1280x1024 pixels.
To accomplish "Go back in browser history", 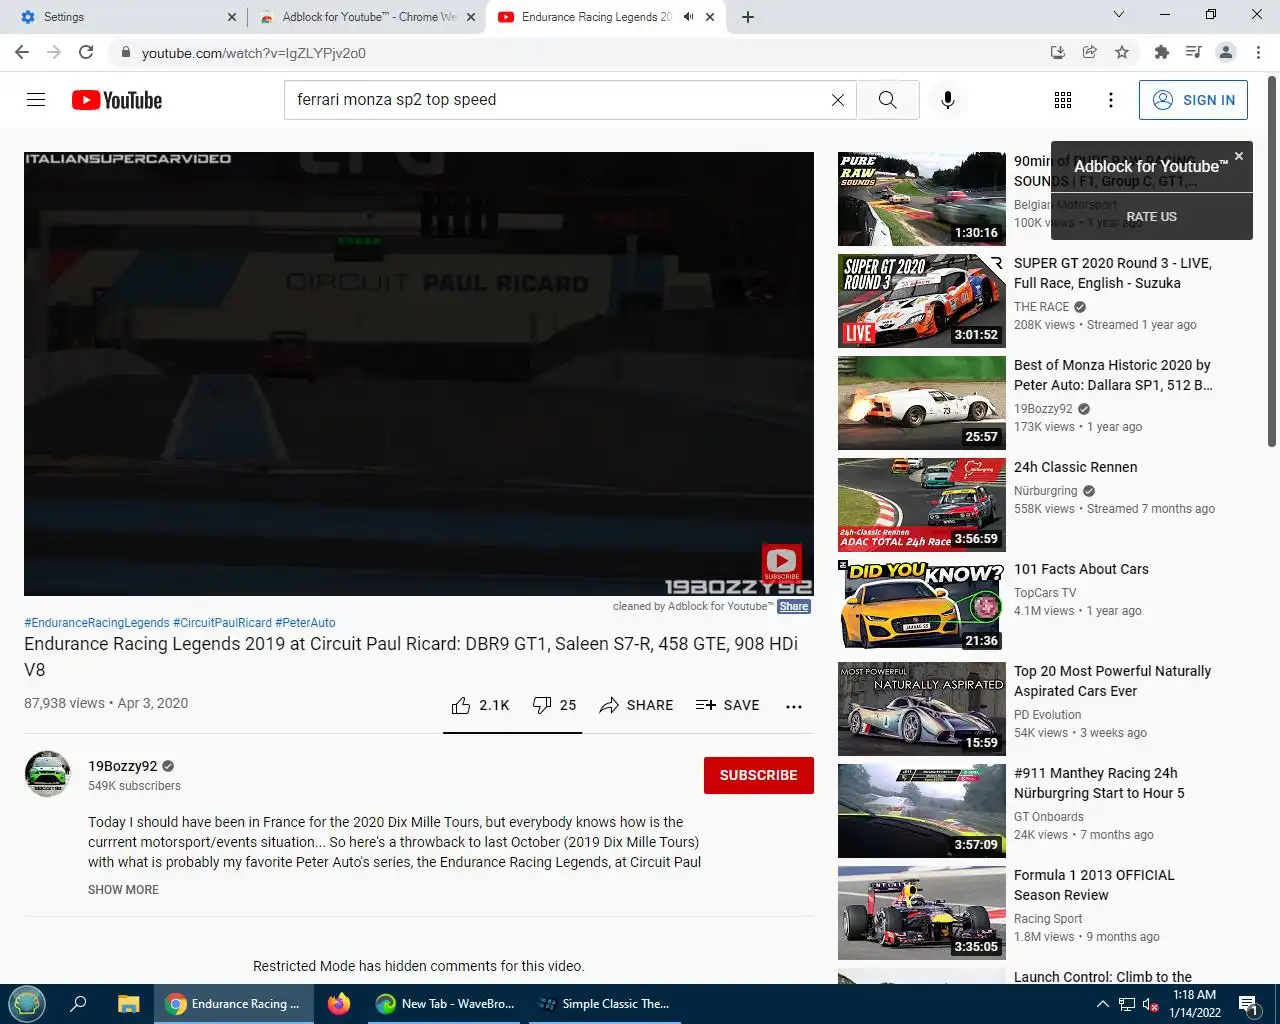I will click(x=22, y=52).
